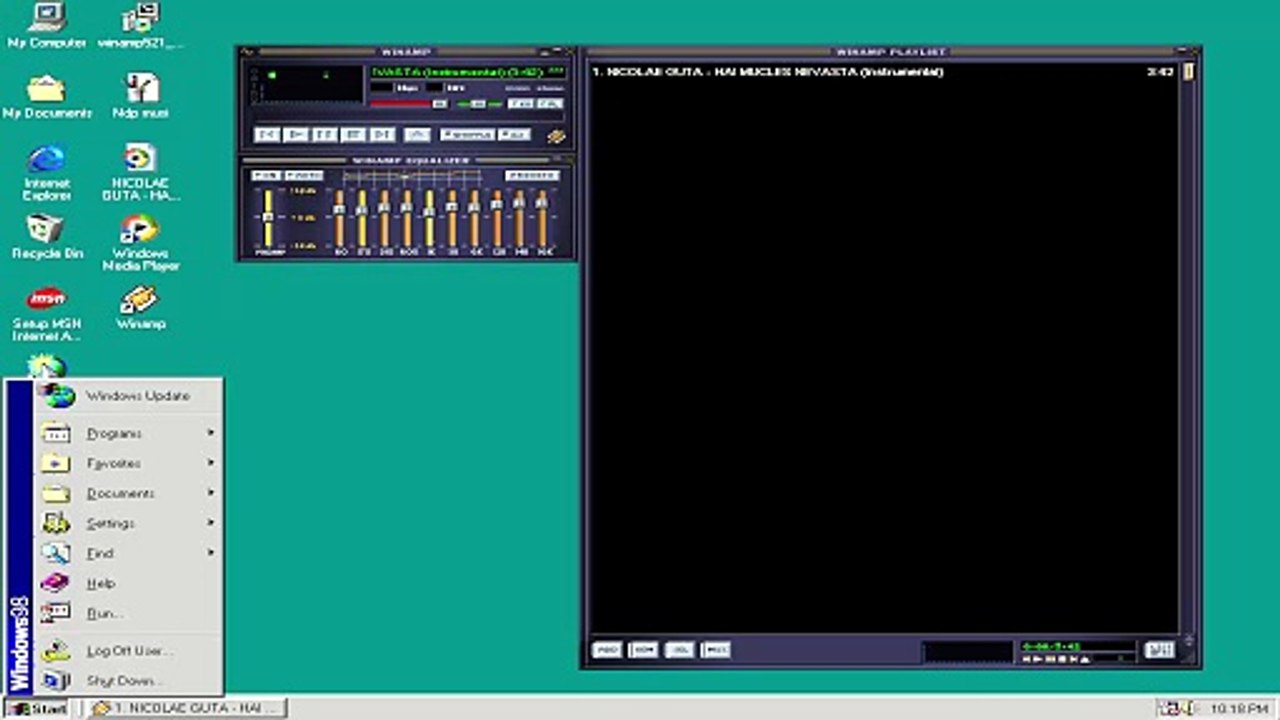Click the MISC button in Winamp Playlist

[x=715, y=650]
